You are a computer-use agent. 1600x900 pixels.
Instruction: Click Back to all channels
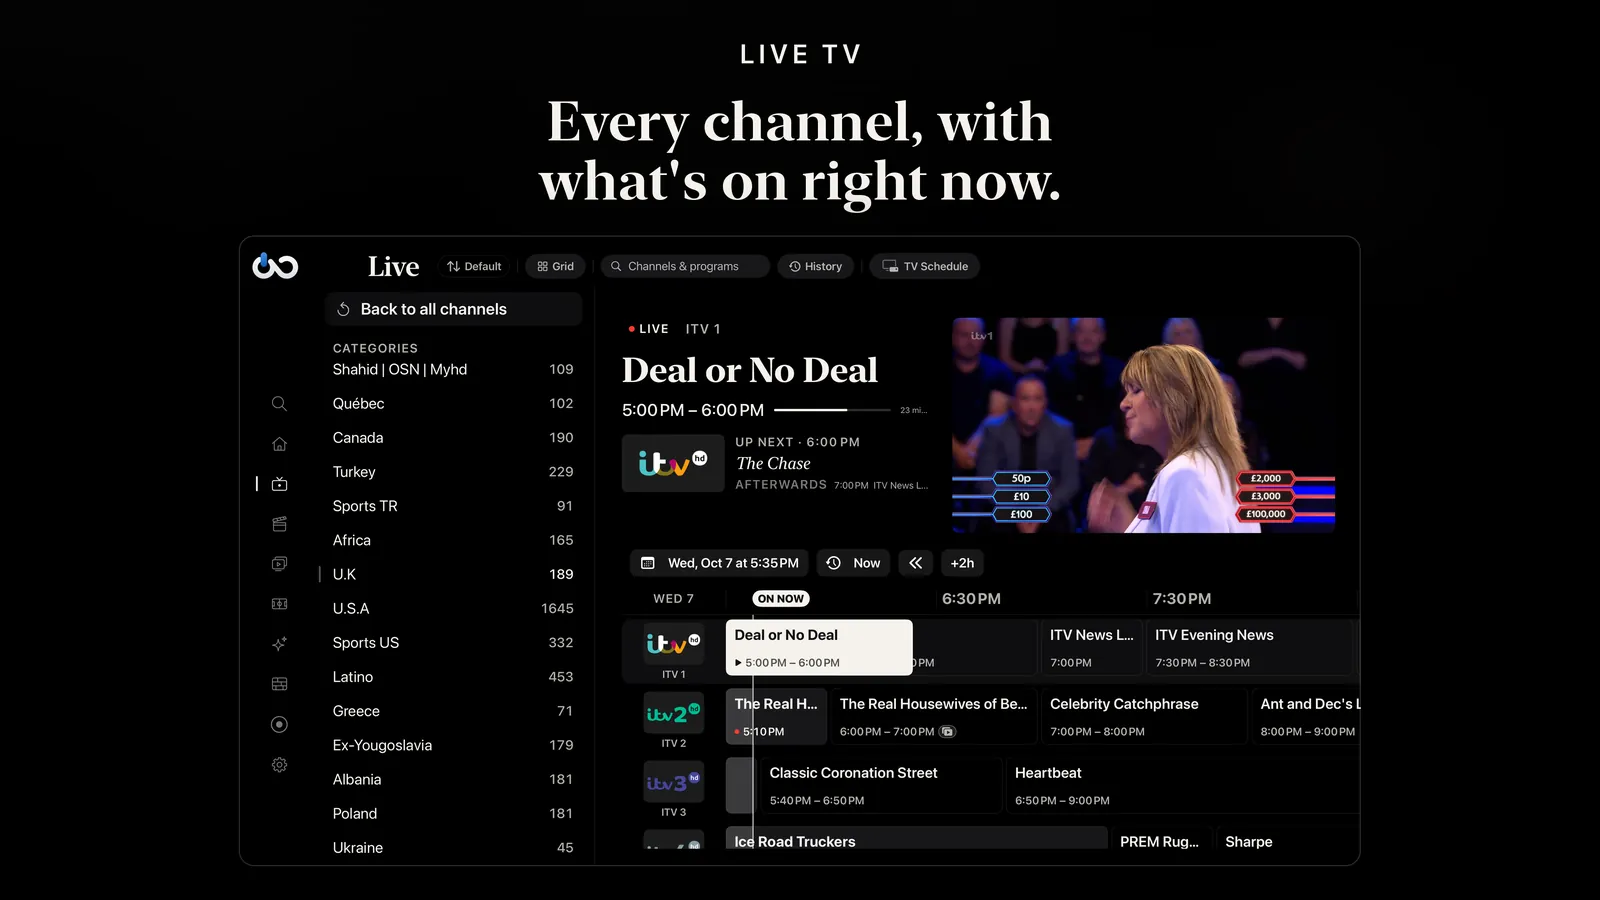(453, 309)
